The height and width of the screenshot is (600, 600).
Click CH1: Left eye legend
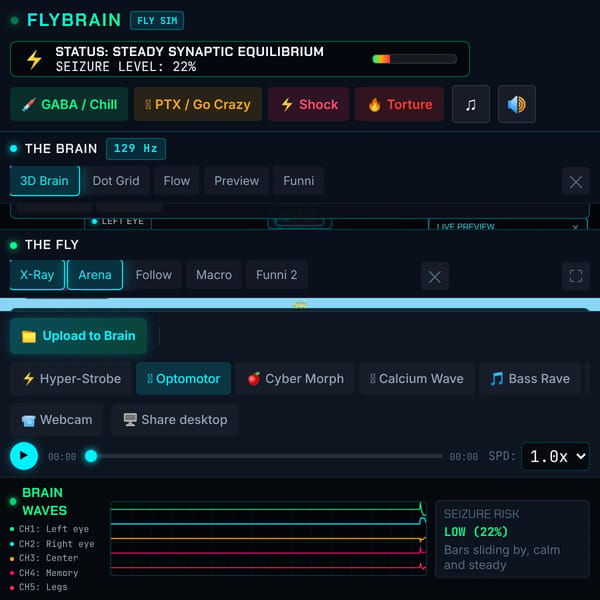pos(49,529)
